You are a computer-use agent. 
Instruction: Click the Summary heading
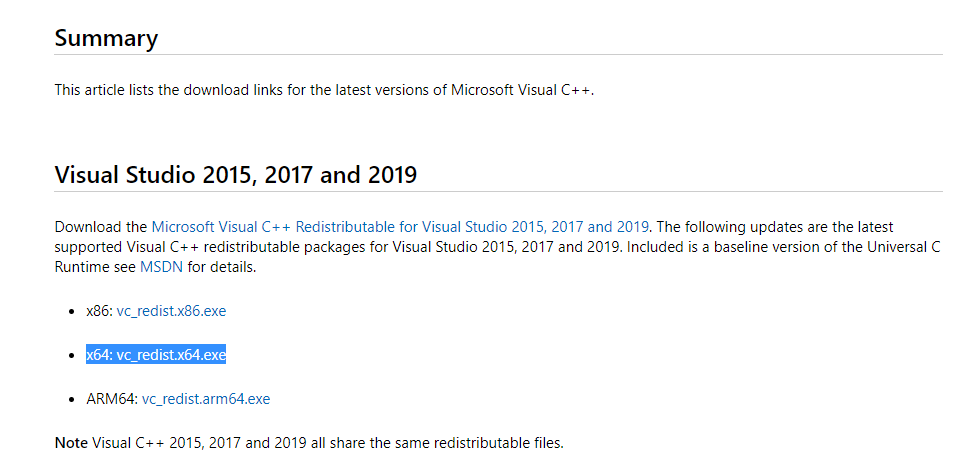[x=106, y=38]
